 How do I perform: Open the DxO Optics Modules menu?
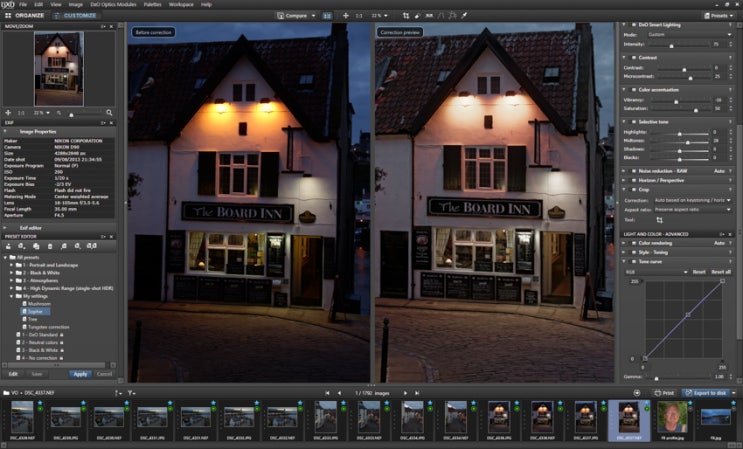click(113, 4)
